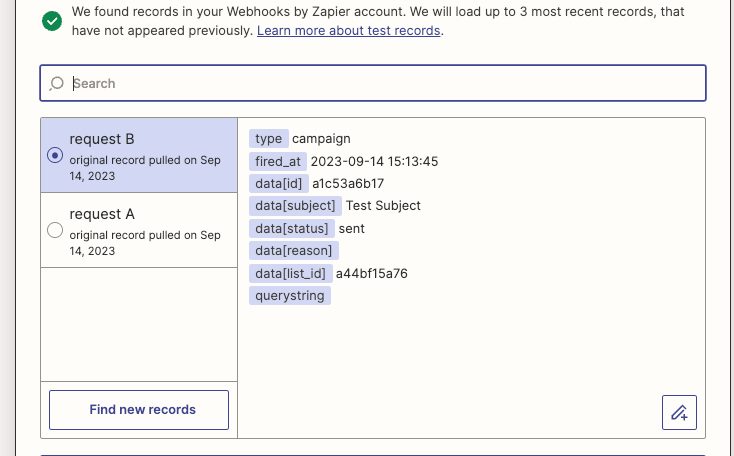Click the Test Subject value
This screenshot has width=734, height=456.
pyautogui.click(x=383, y=206)
